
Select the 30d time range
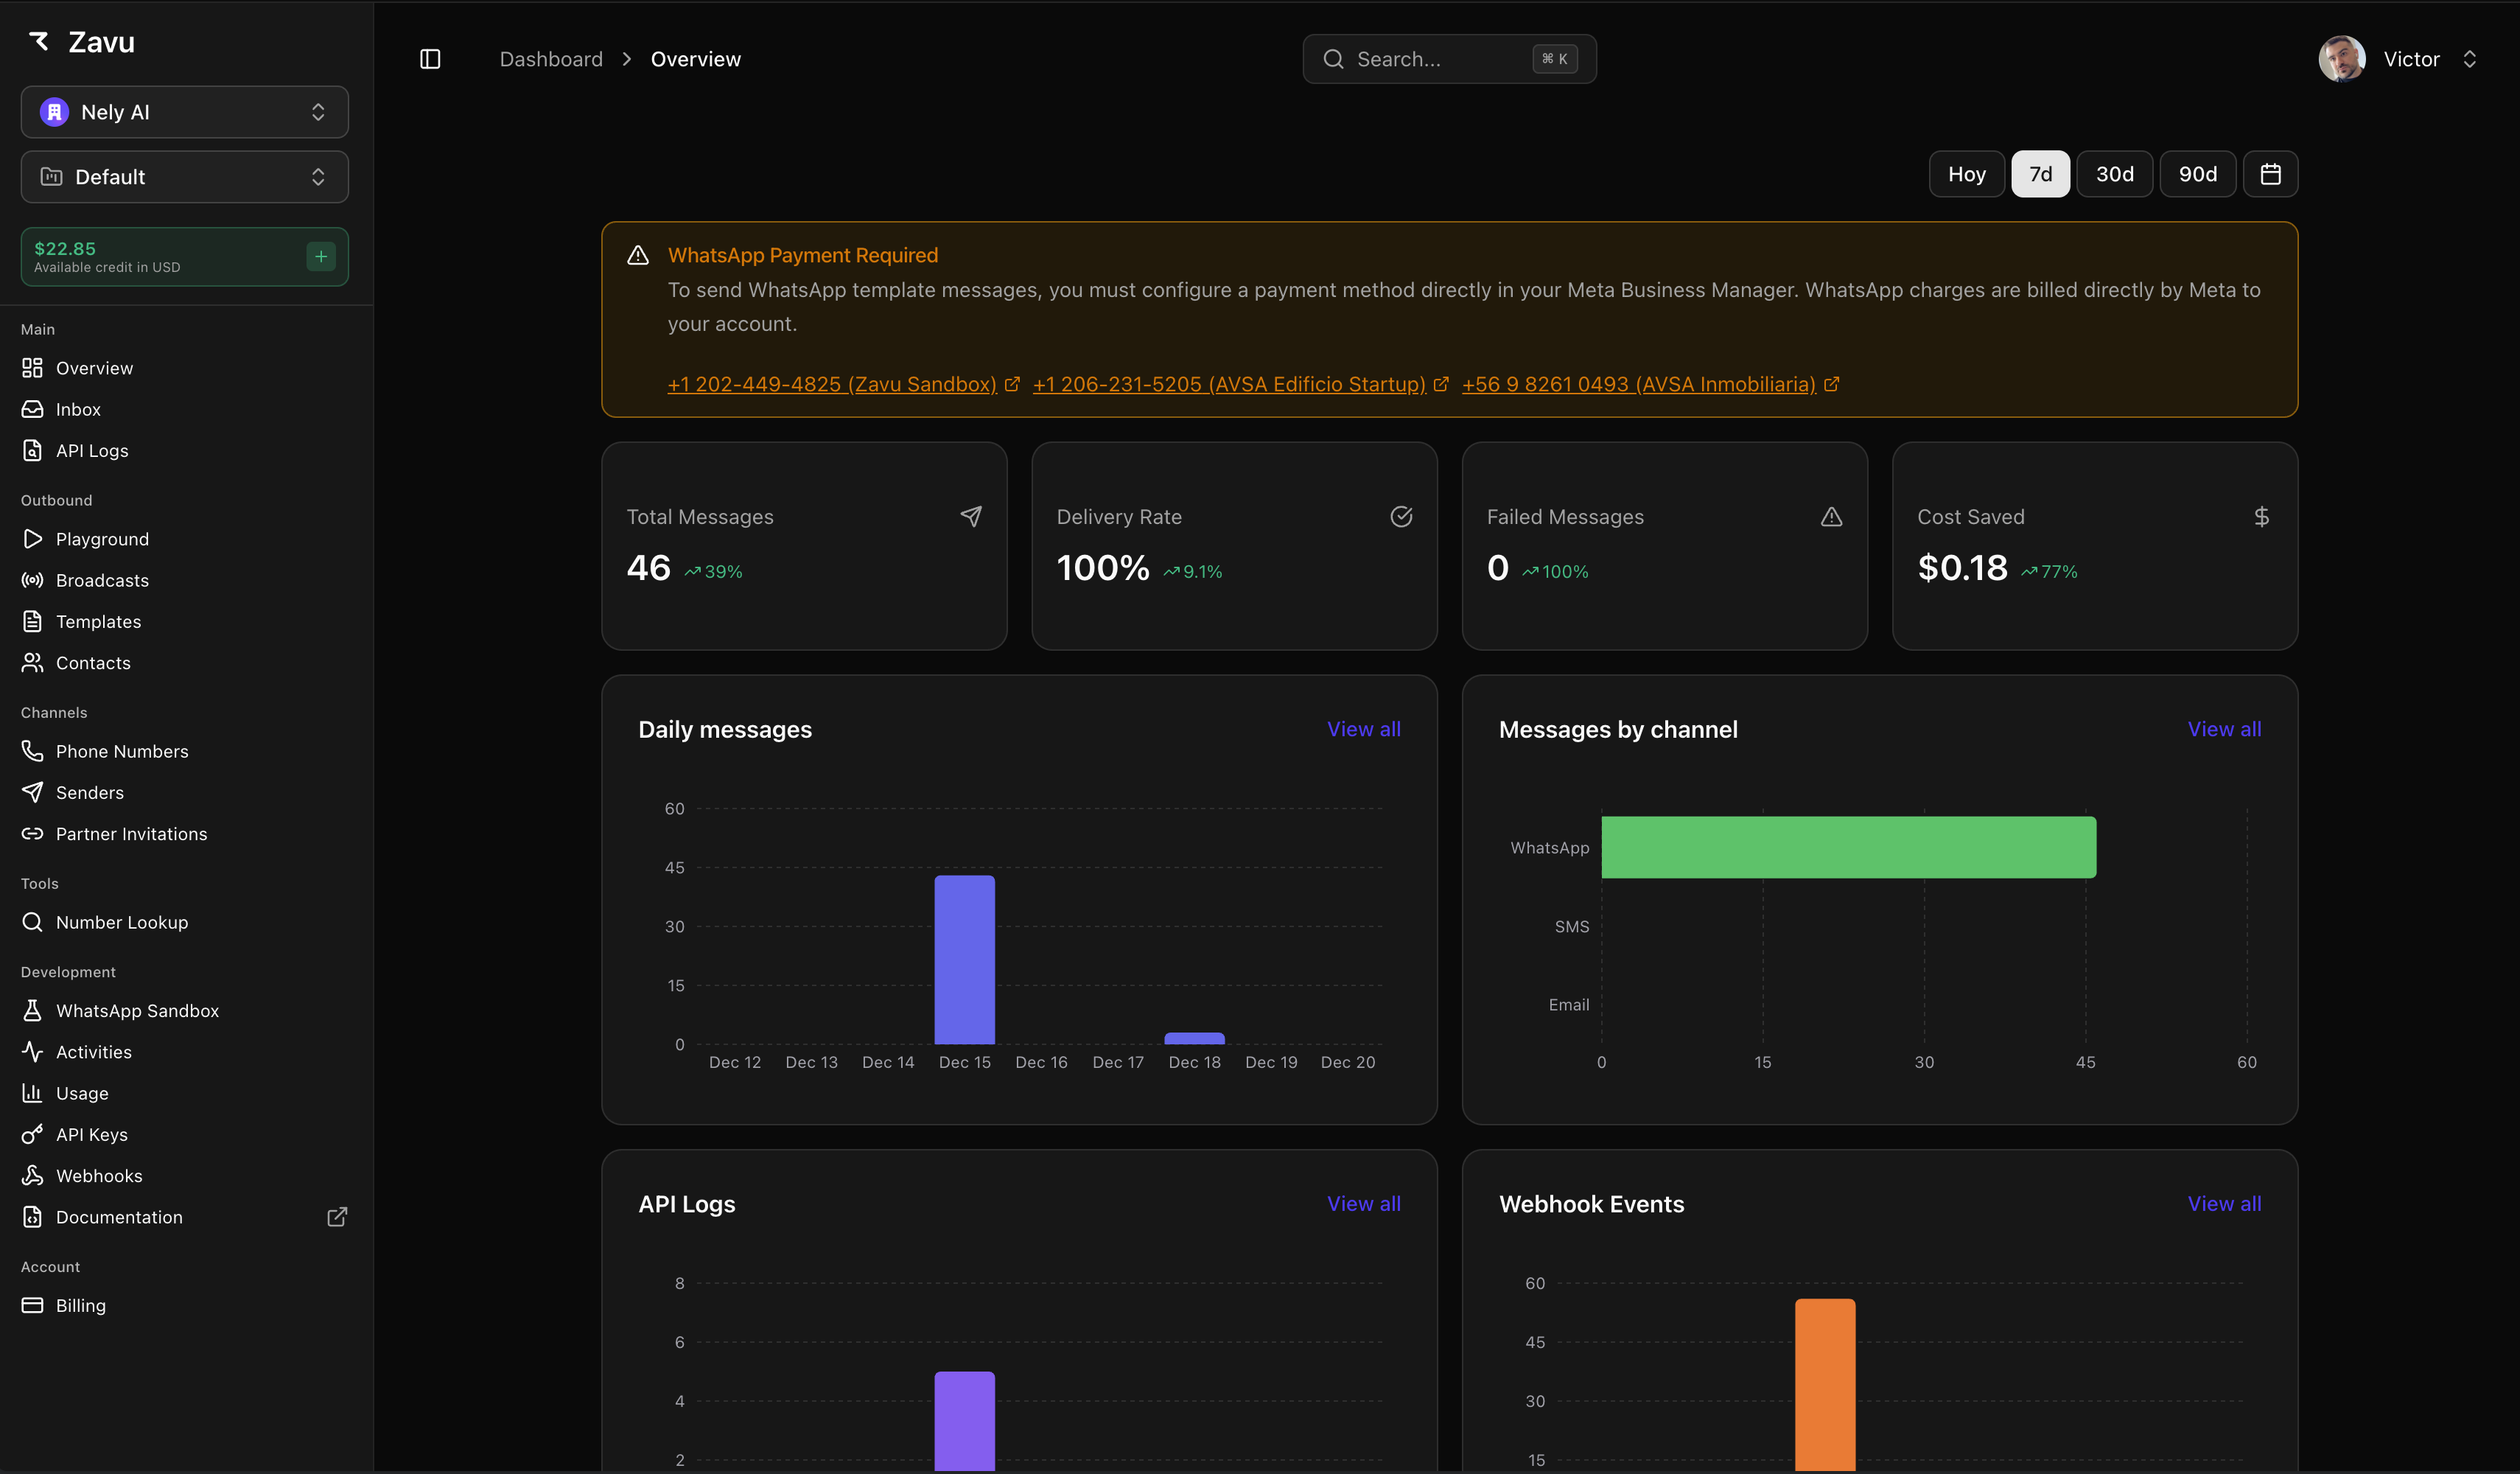2114,174
